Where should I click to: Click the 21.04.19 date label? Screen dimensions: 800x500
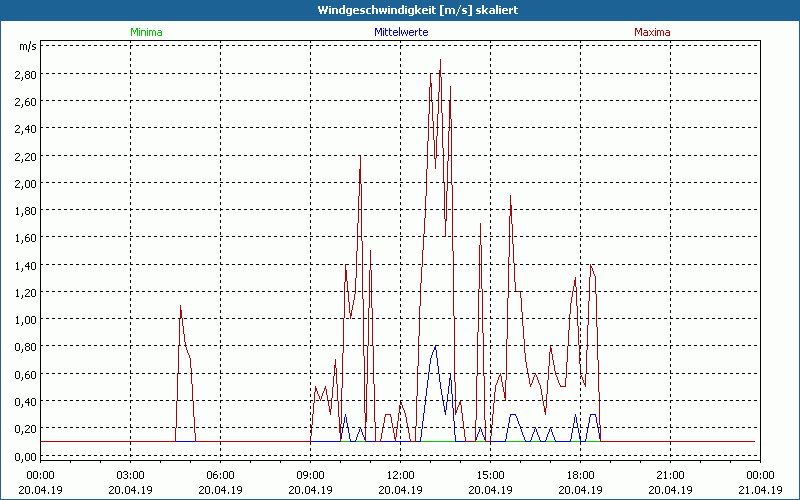[x=760, y=490]
